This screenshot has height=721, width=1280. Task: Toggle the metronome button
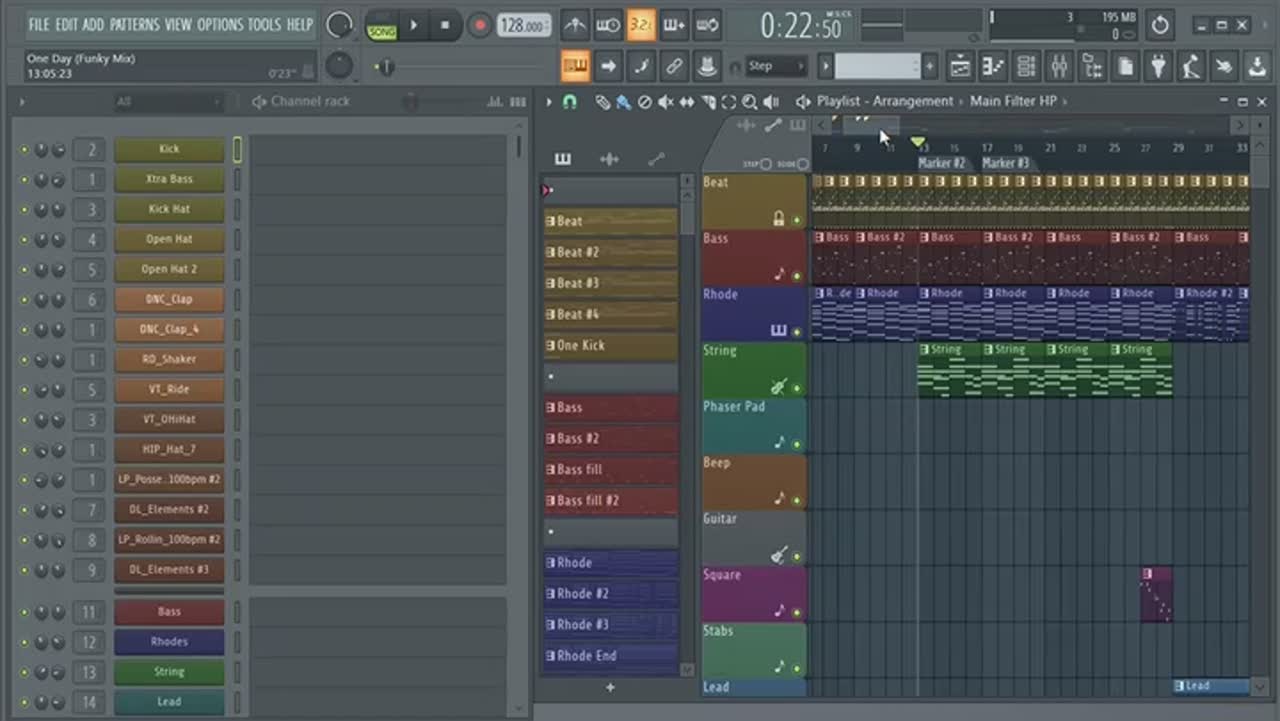[x=575, y=25]
